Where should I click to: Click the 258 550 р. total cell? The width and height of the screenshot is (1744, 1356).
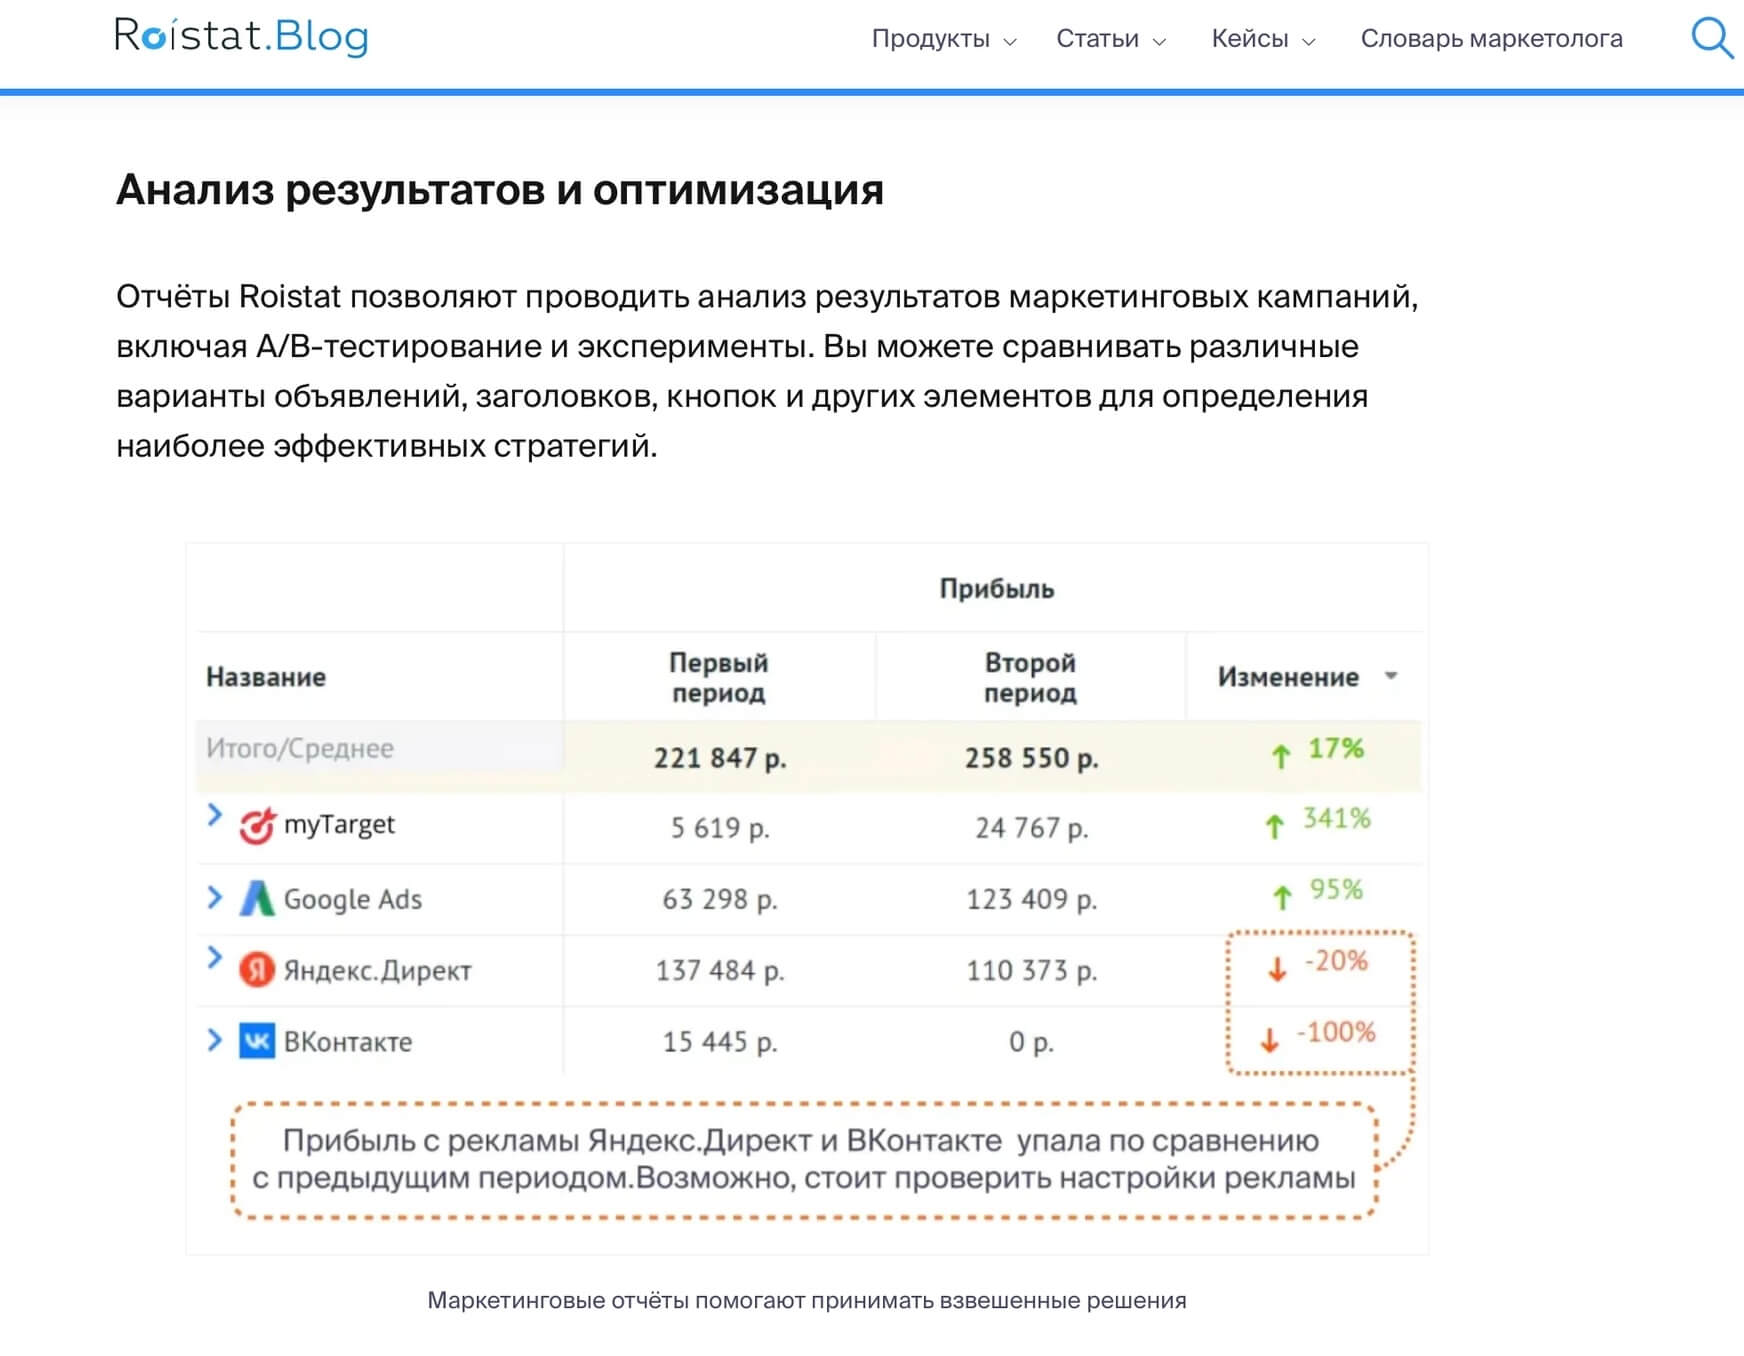tap(1031, 758)
